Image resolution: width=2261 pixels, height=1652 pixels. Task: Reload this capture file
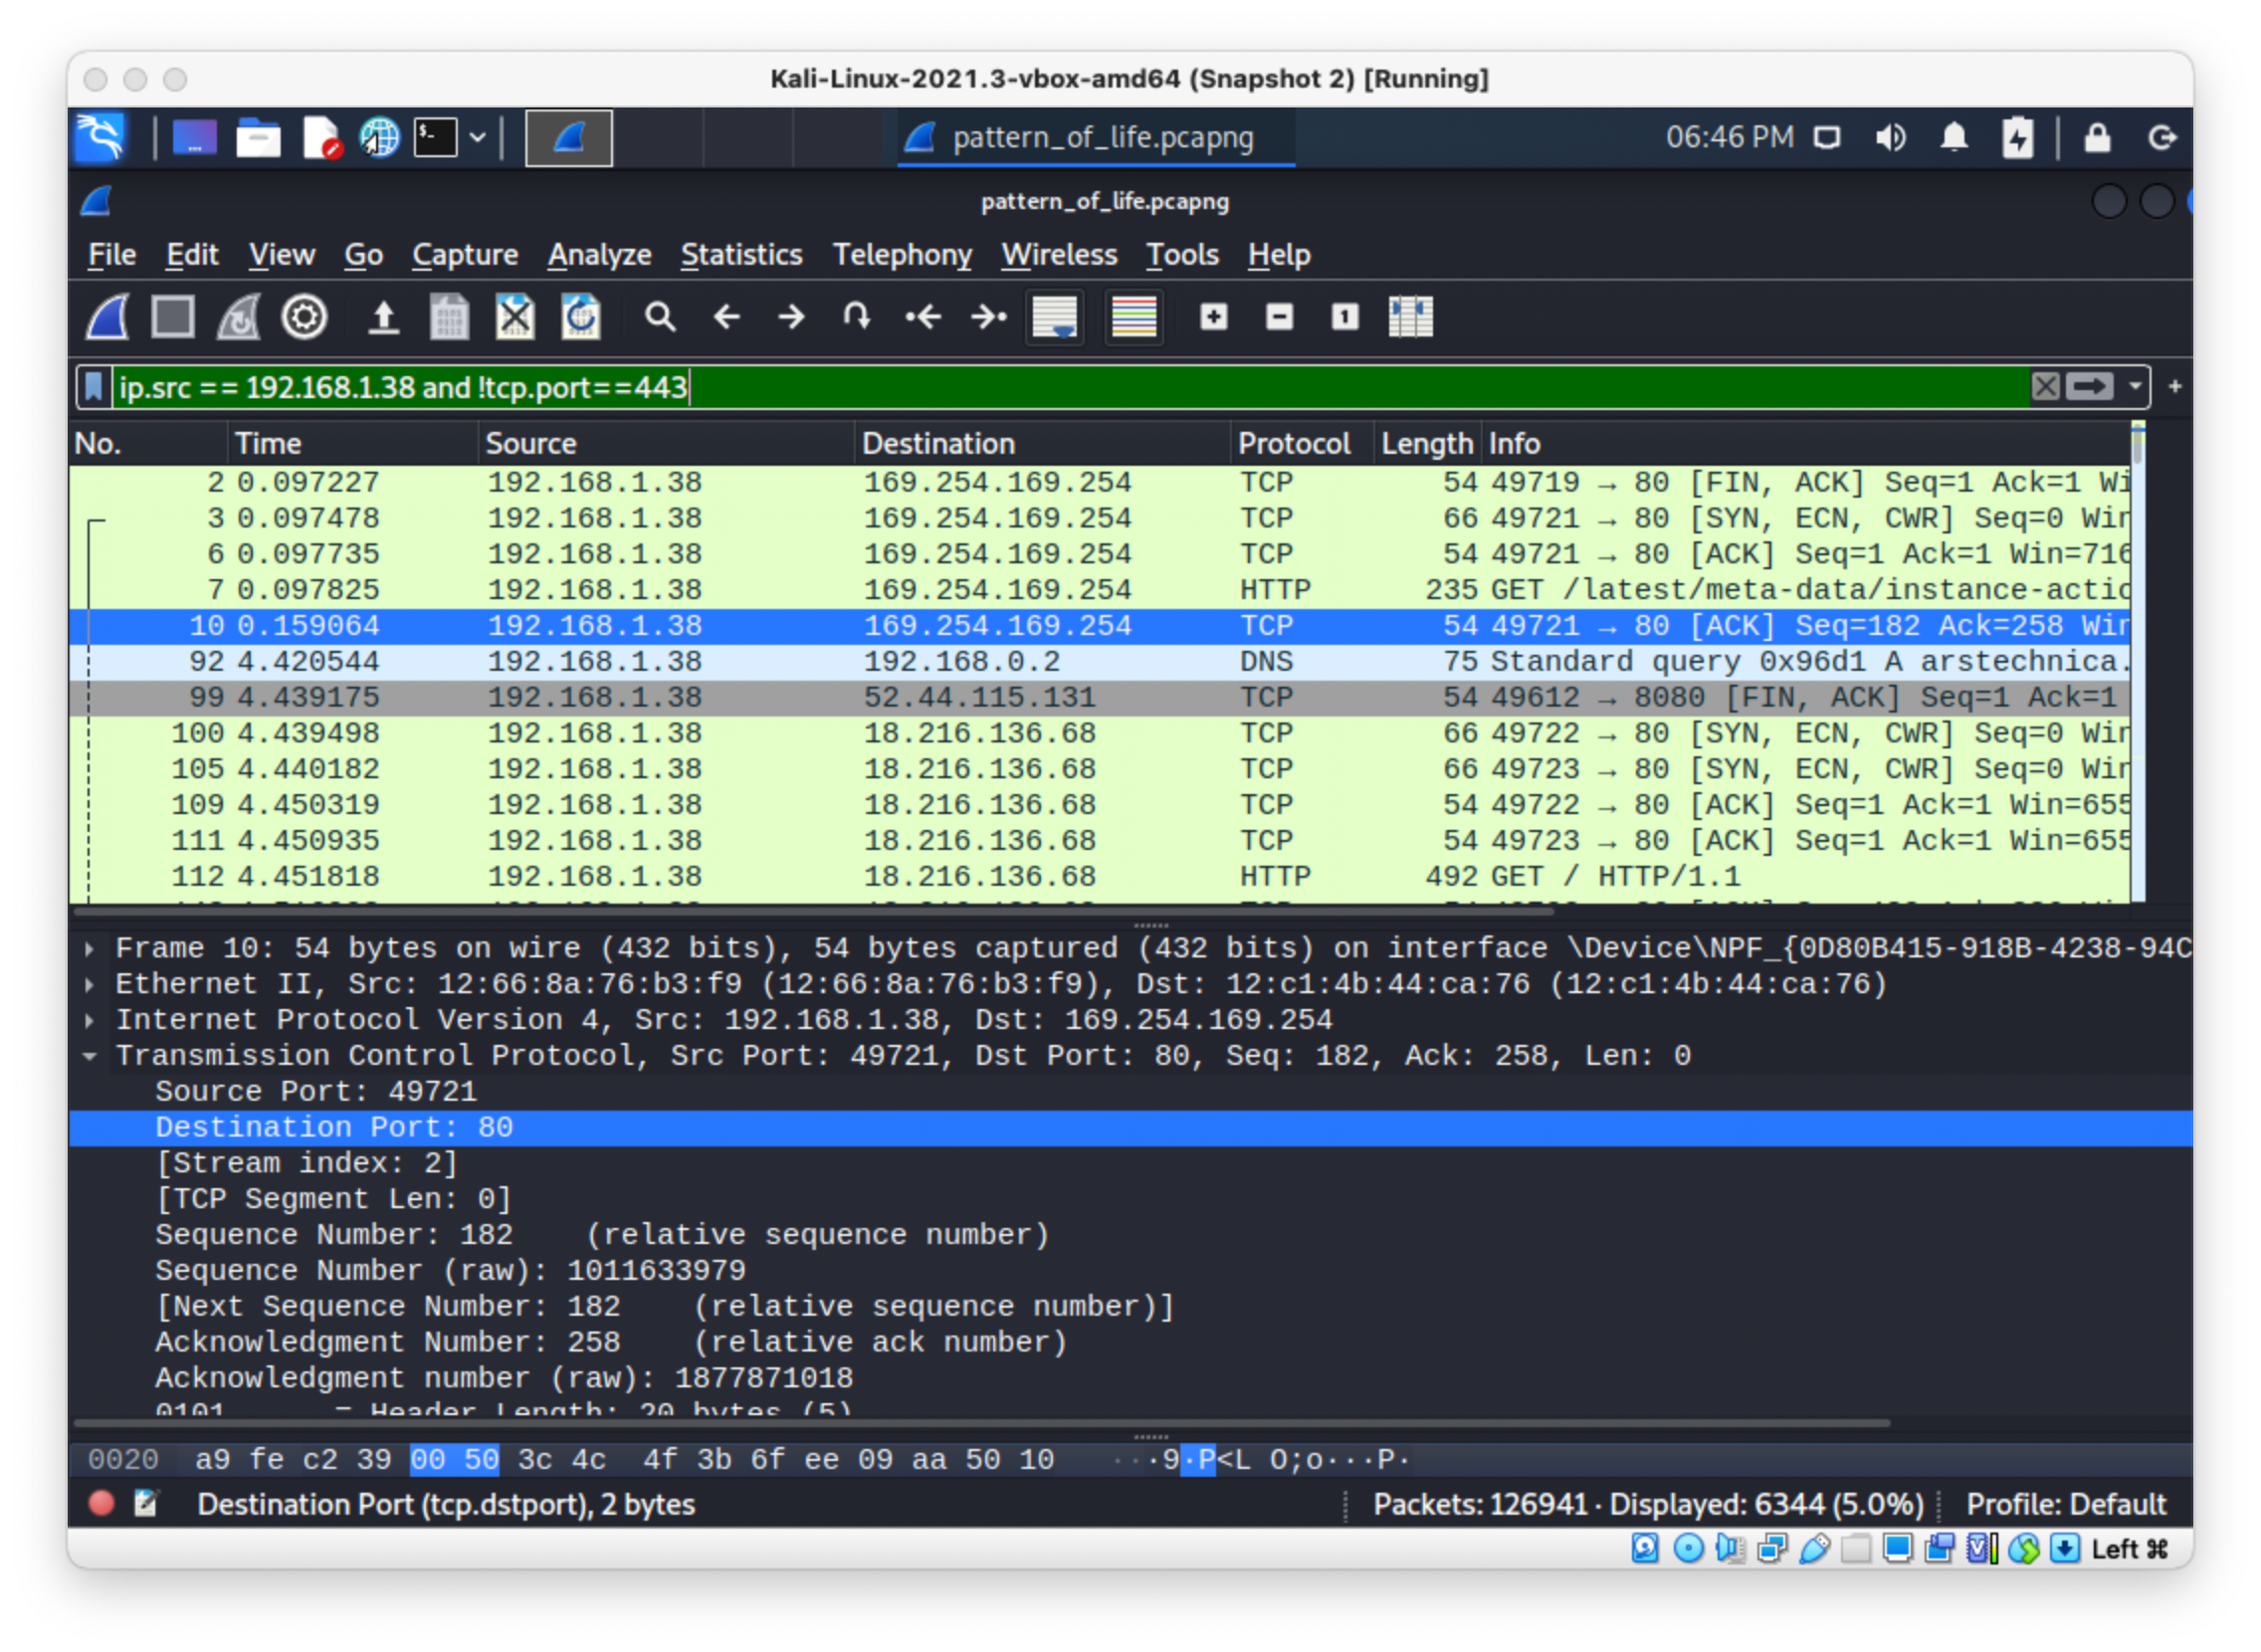(x=581, y=318)
